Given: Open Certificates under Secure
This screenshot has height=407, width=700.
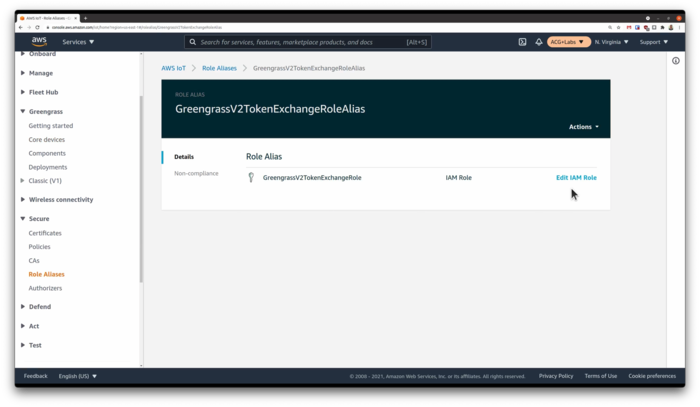Looking at the screenshot, I should coord(45,233).
